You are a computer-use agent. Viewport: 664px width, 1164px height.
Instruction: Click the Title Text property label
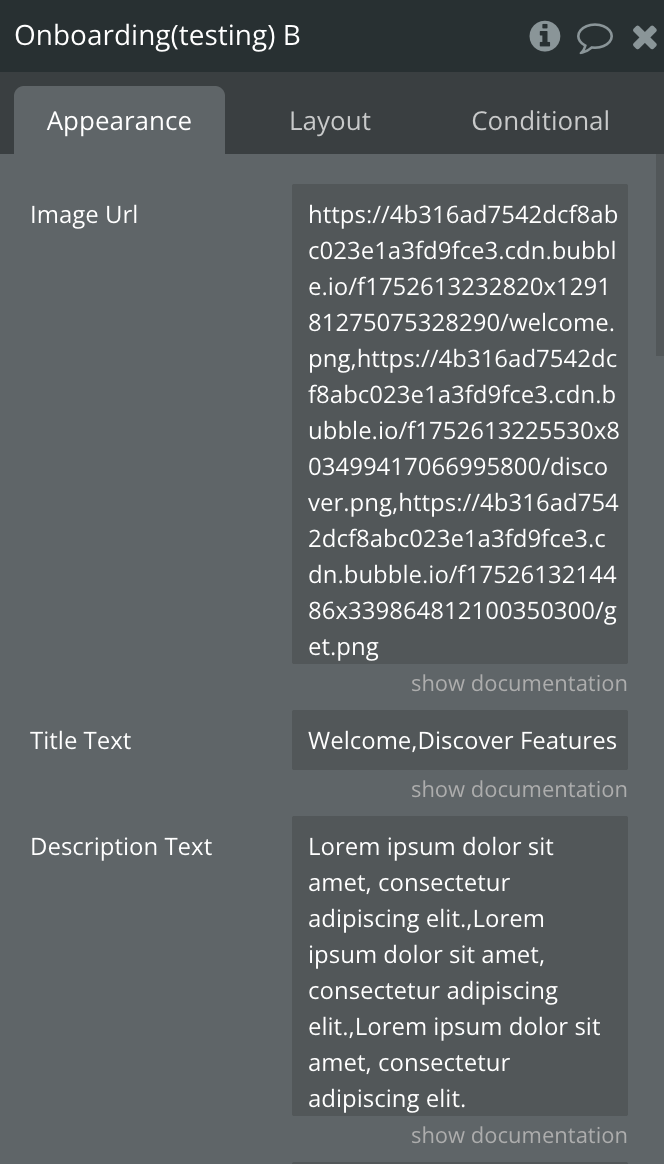(81, 741)
